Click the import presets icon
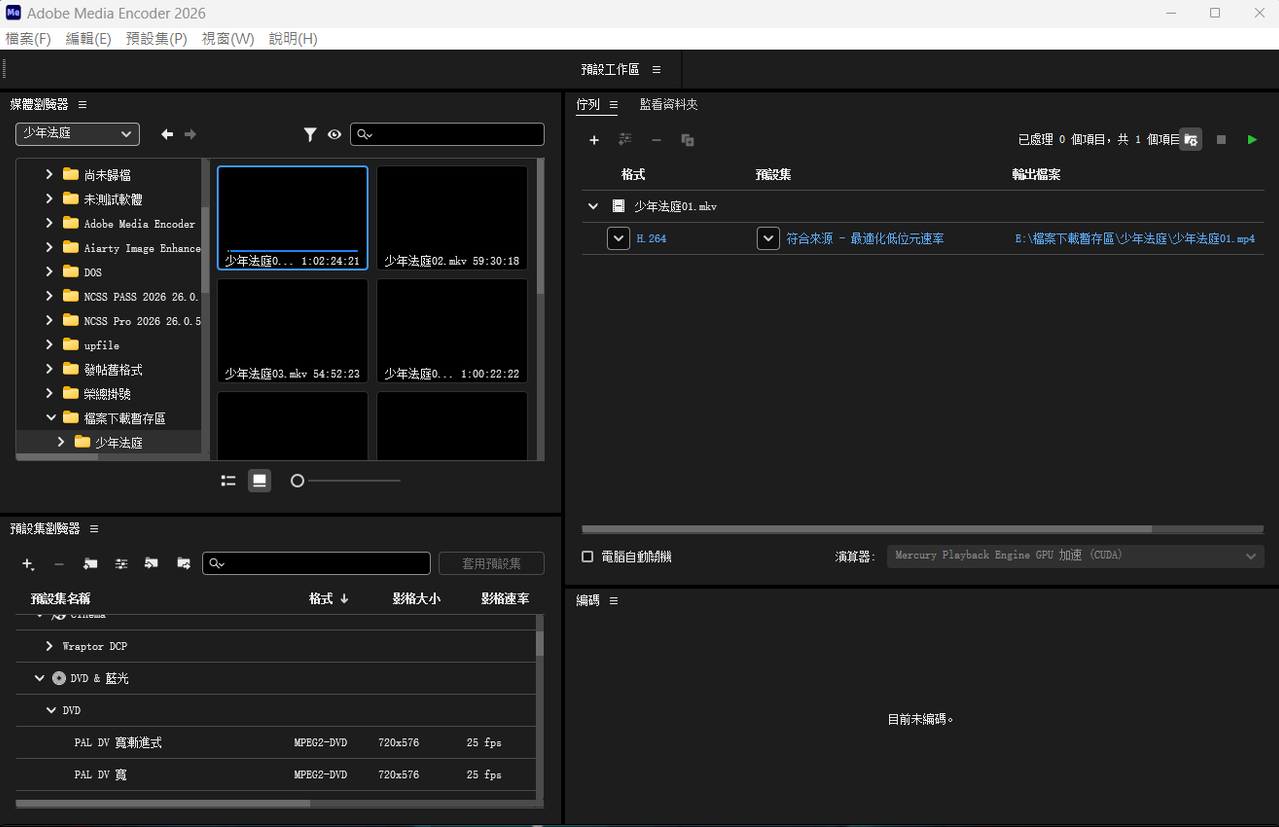The height and width of the screenshot is (827, 1279). pos(151,564)
